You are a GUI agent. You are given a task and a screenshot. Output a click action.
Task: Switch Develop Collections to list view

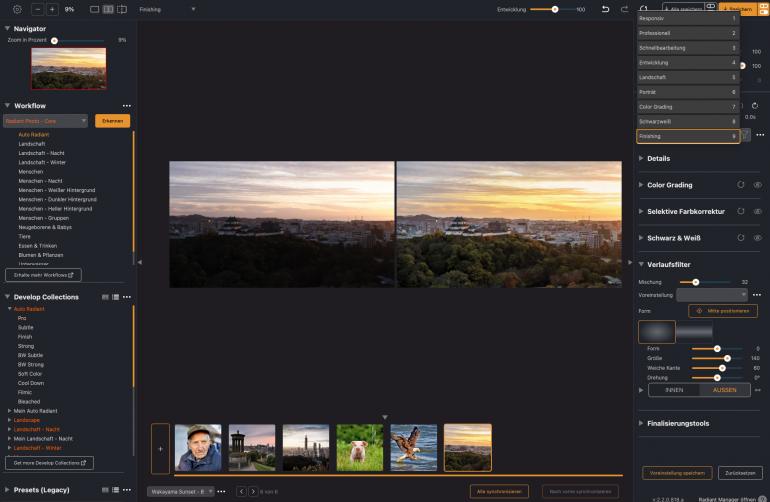(x=115, y=297)
